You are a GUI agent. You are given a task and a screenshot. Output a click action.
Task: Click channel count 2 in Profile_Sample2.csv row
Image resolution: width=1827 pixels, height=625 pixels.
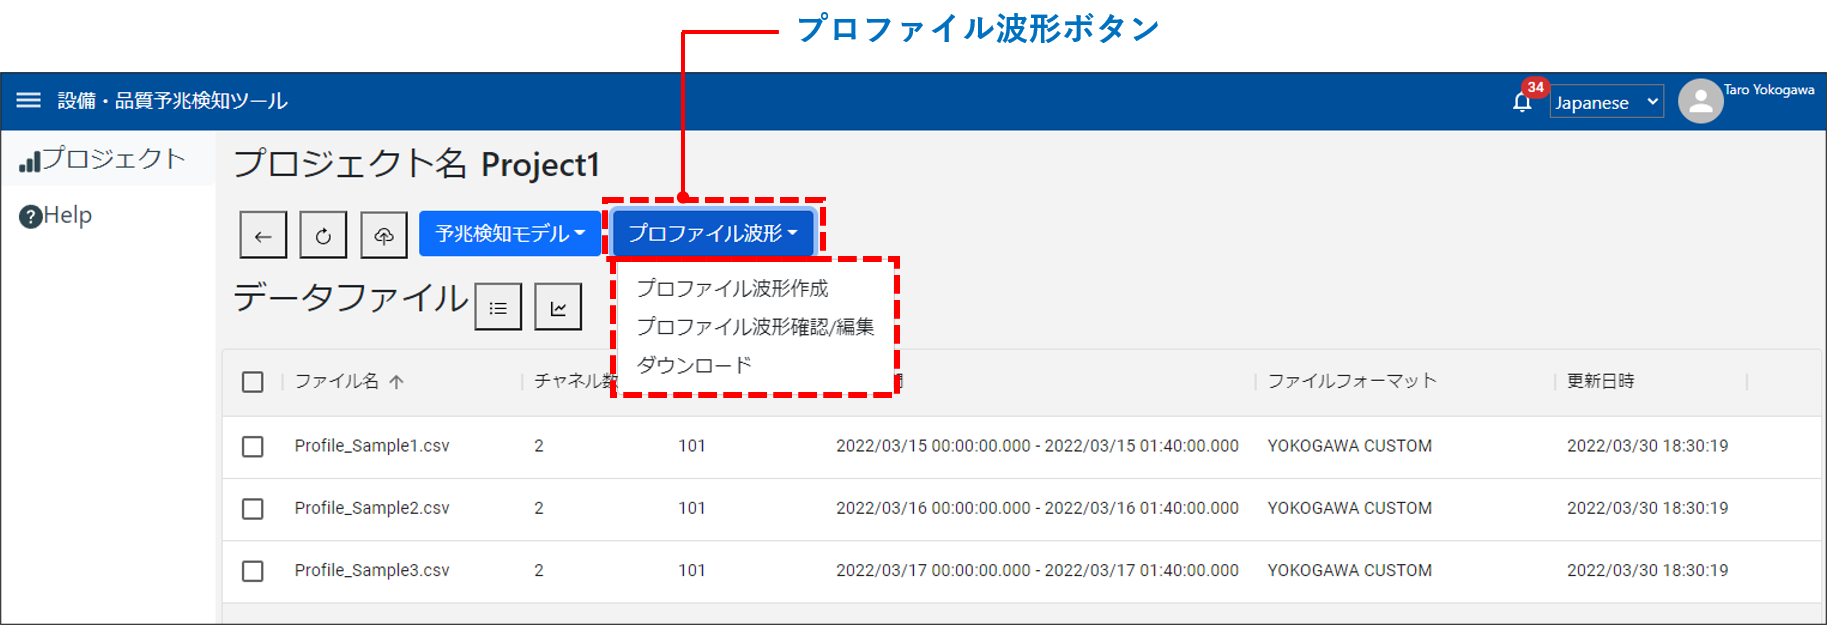[x=539, y=508]
